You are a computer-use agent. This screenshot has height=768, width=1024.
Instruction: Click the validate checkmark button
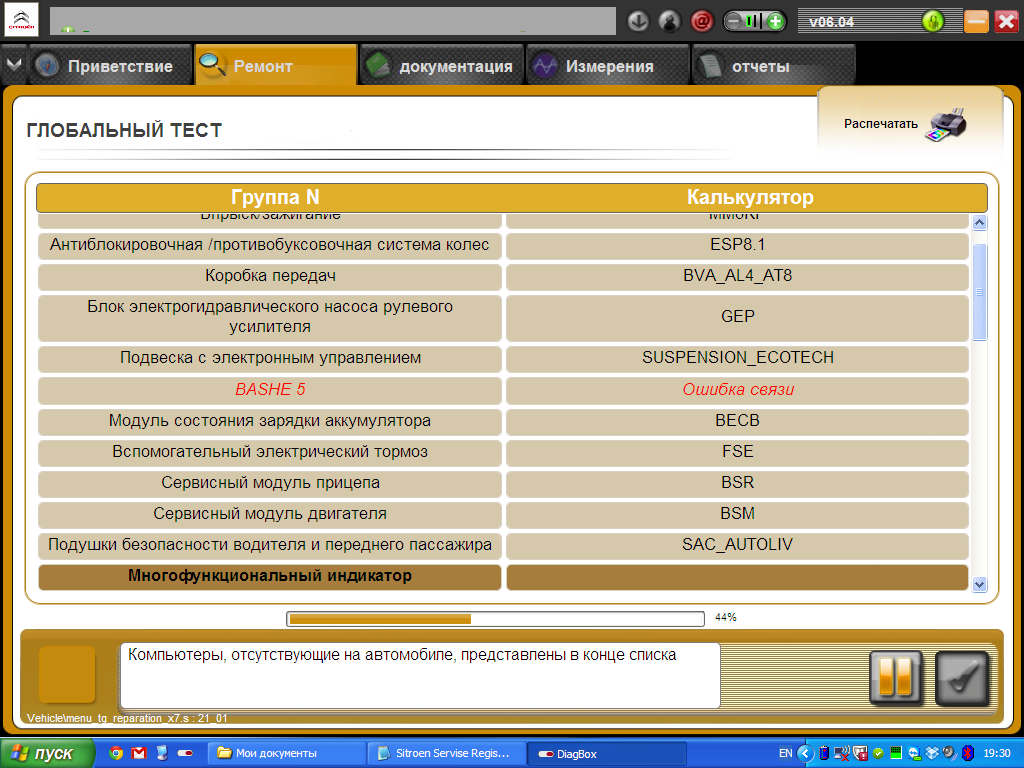point(961,678)
